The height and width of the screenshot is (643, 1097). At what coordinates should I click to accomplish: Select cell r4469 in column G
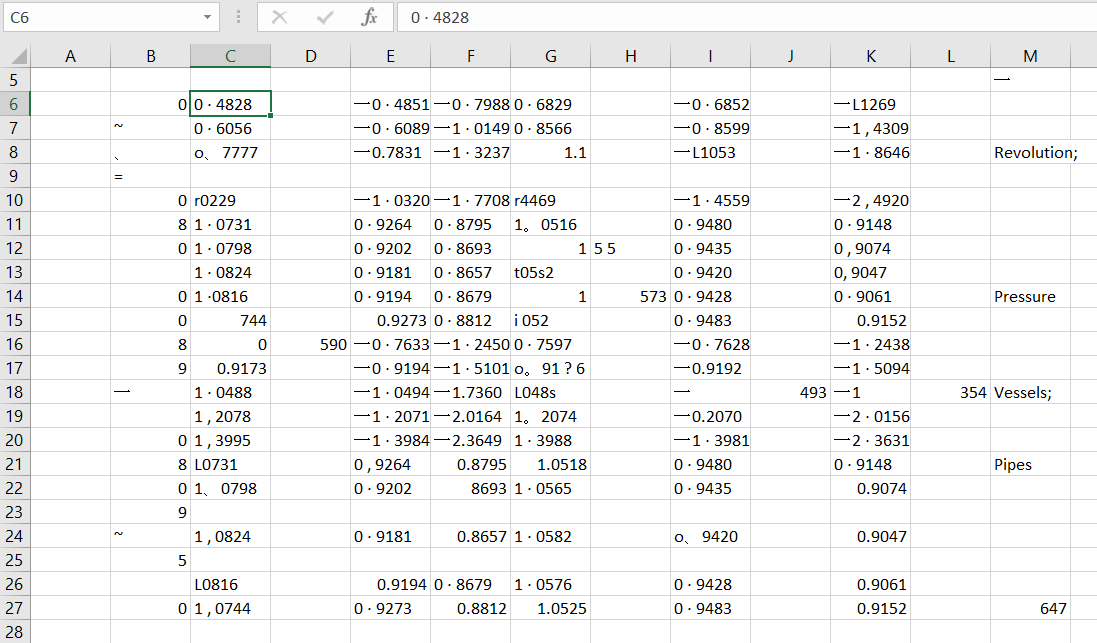tap(550, 201)
